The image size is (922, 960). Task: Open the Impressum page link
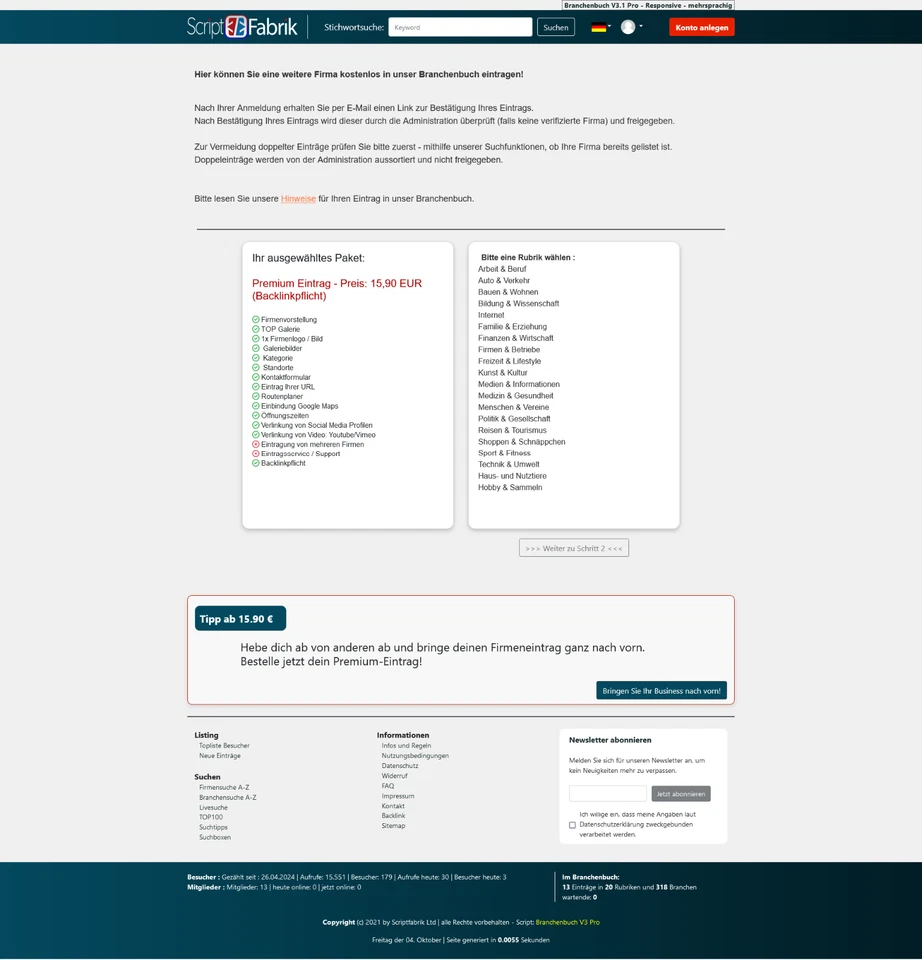click(397, 796)
